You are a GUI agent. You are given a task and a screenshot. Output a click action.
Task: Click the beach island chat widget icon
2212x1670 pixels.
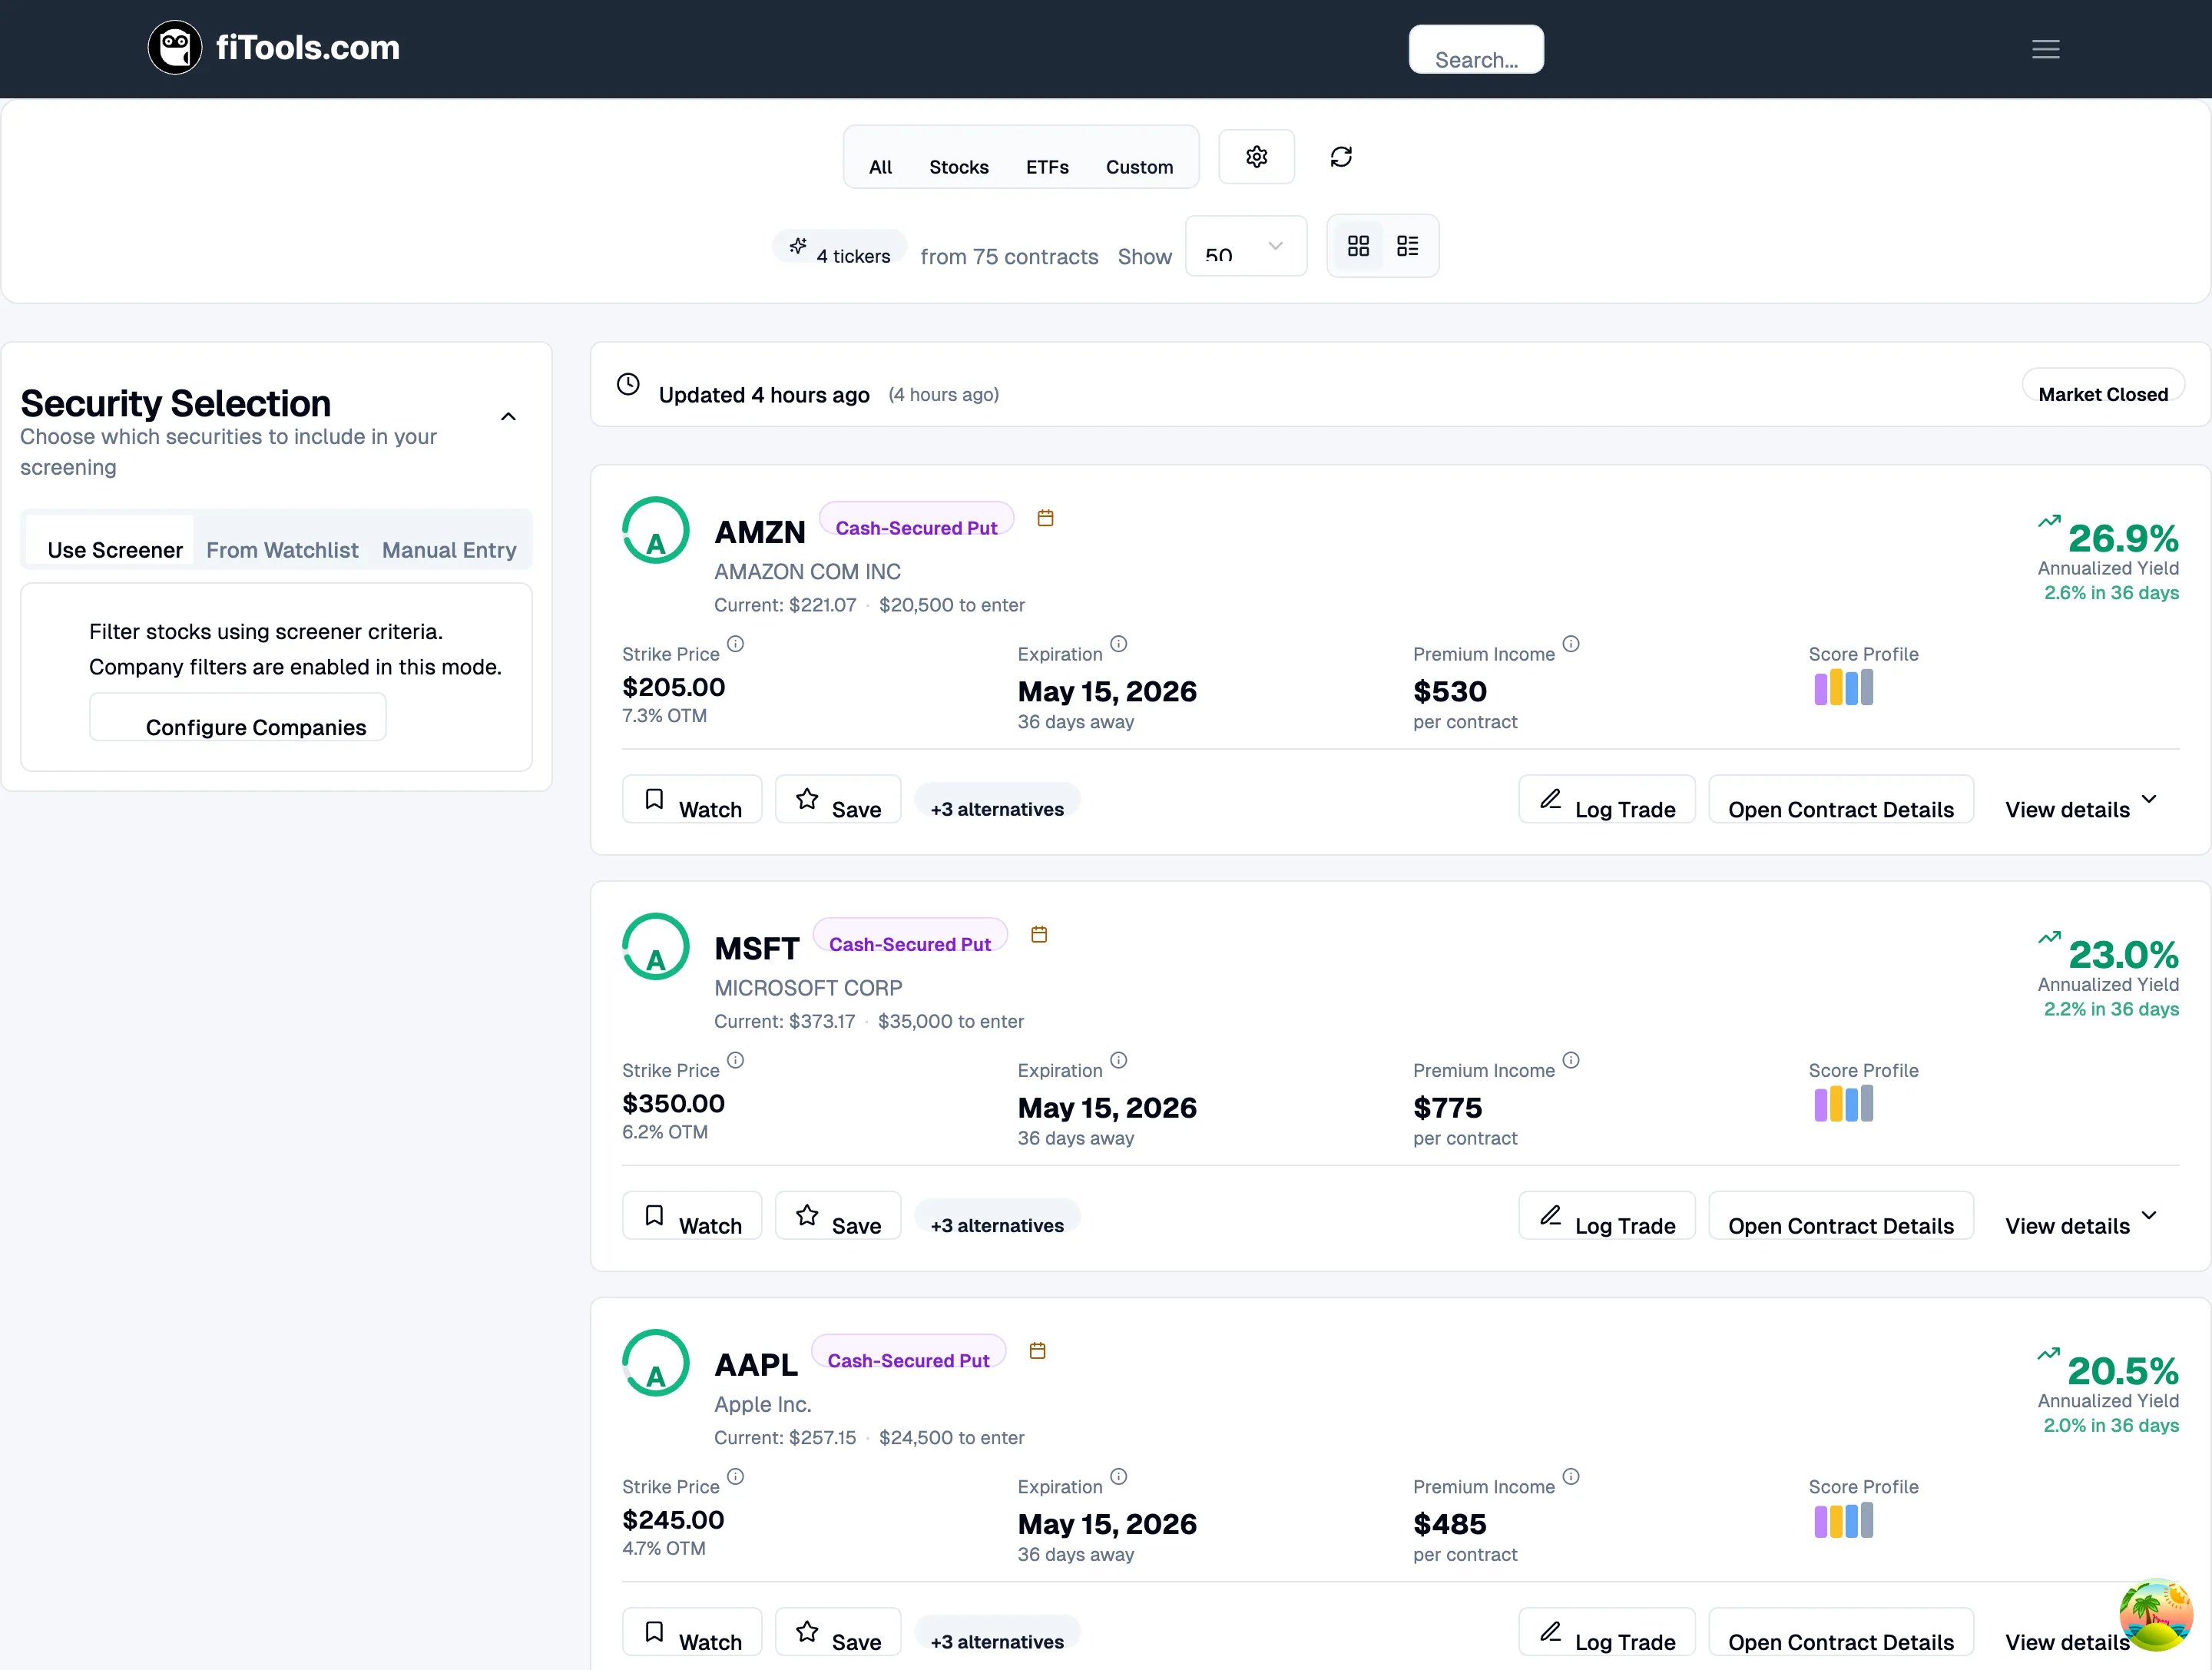pos(2155,1615)
